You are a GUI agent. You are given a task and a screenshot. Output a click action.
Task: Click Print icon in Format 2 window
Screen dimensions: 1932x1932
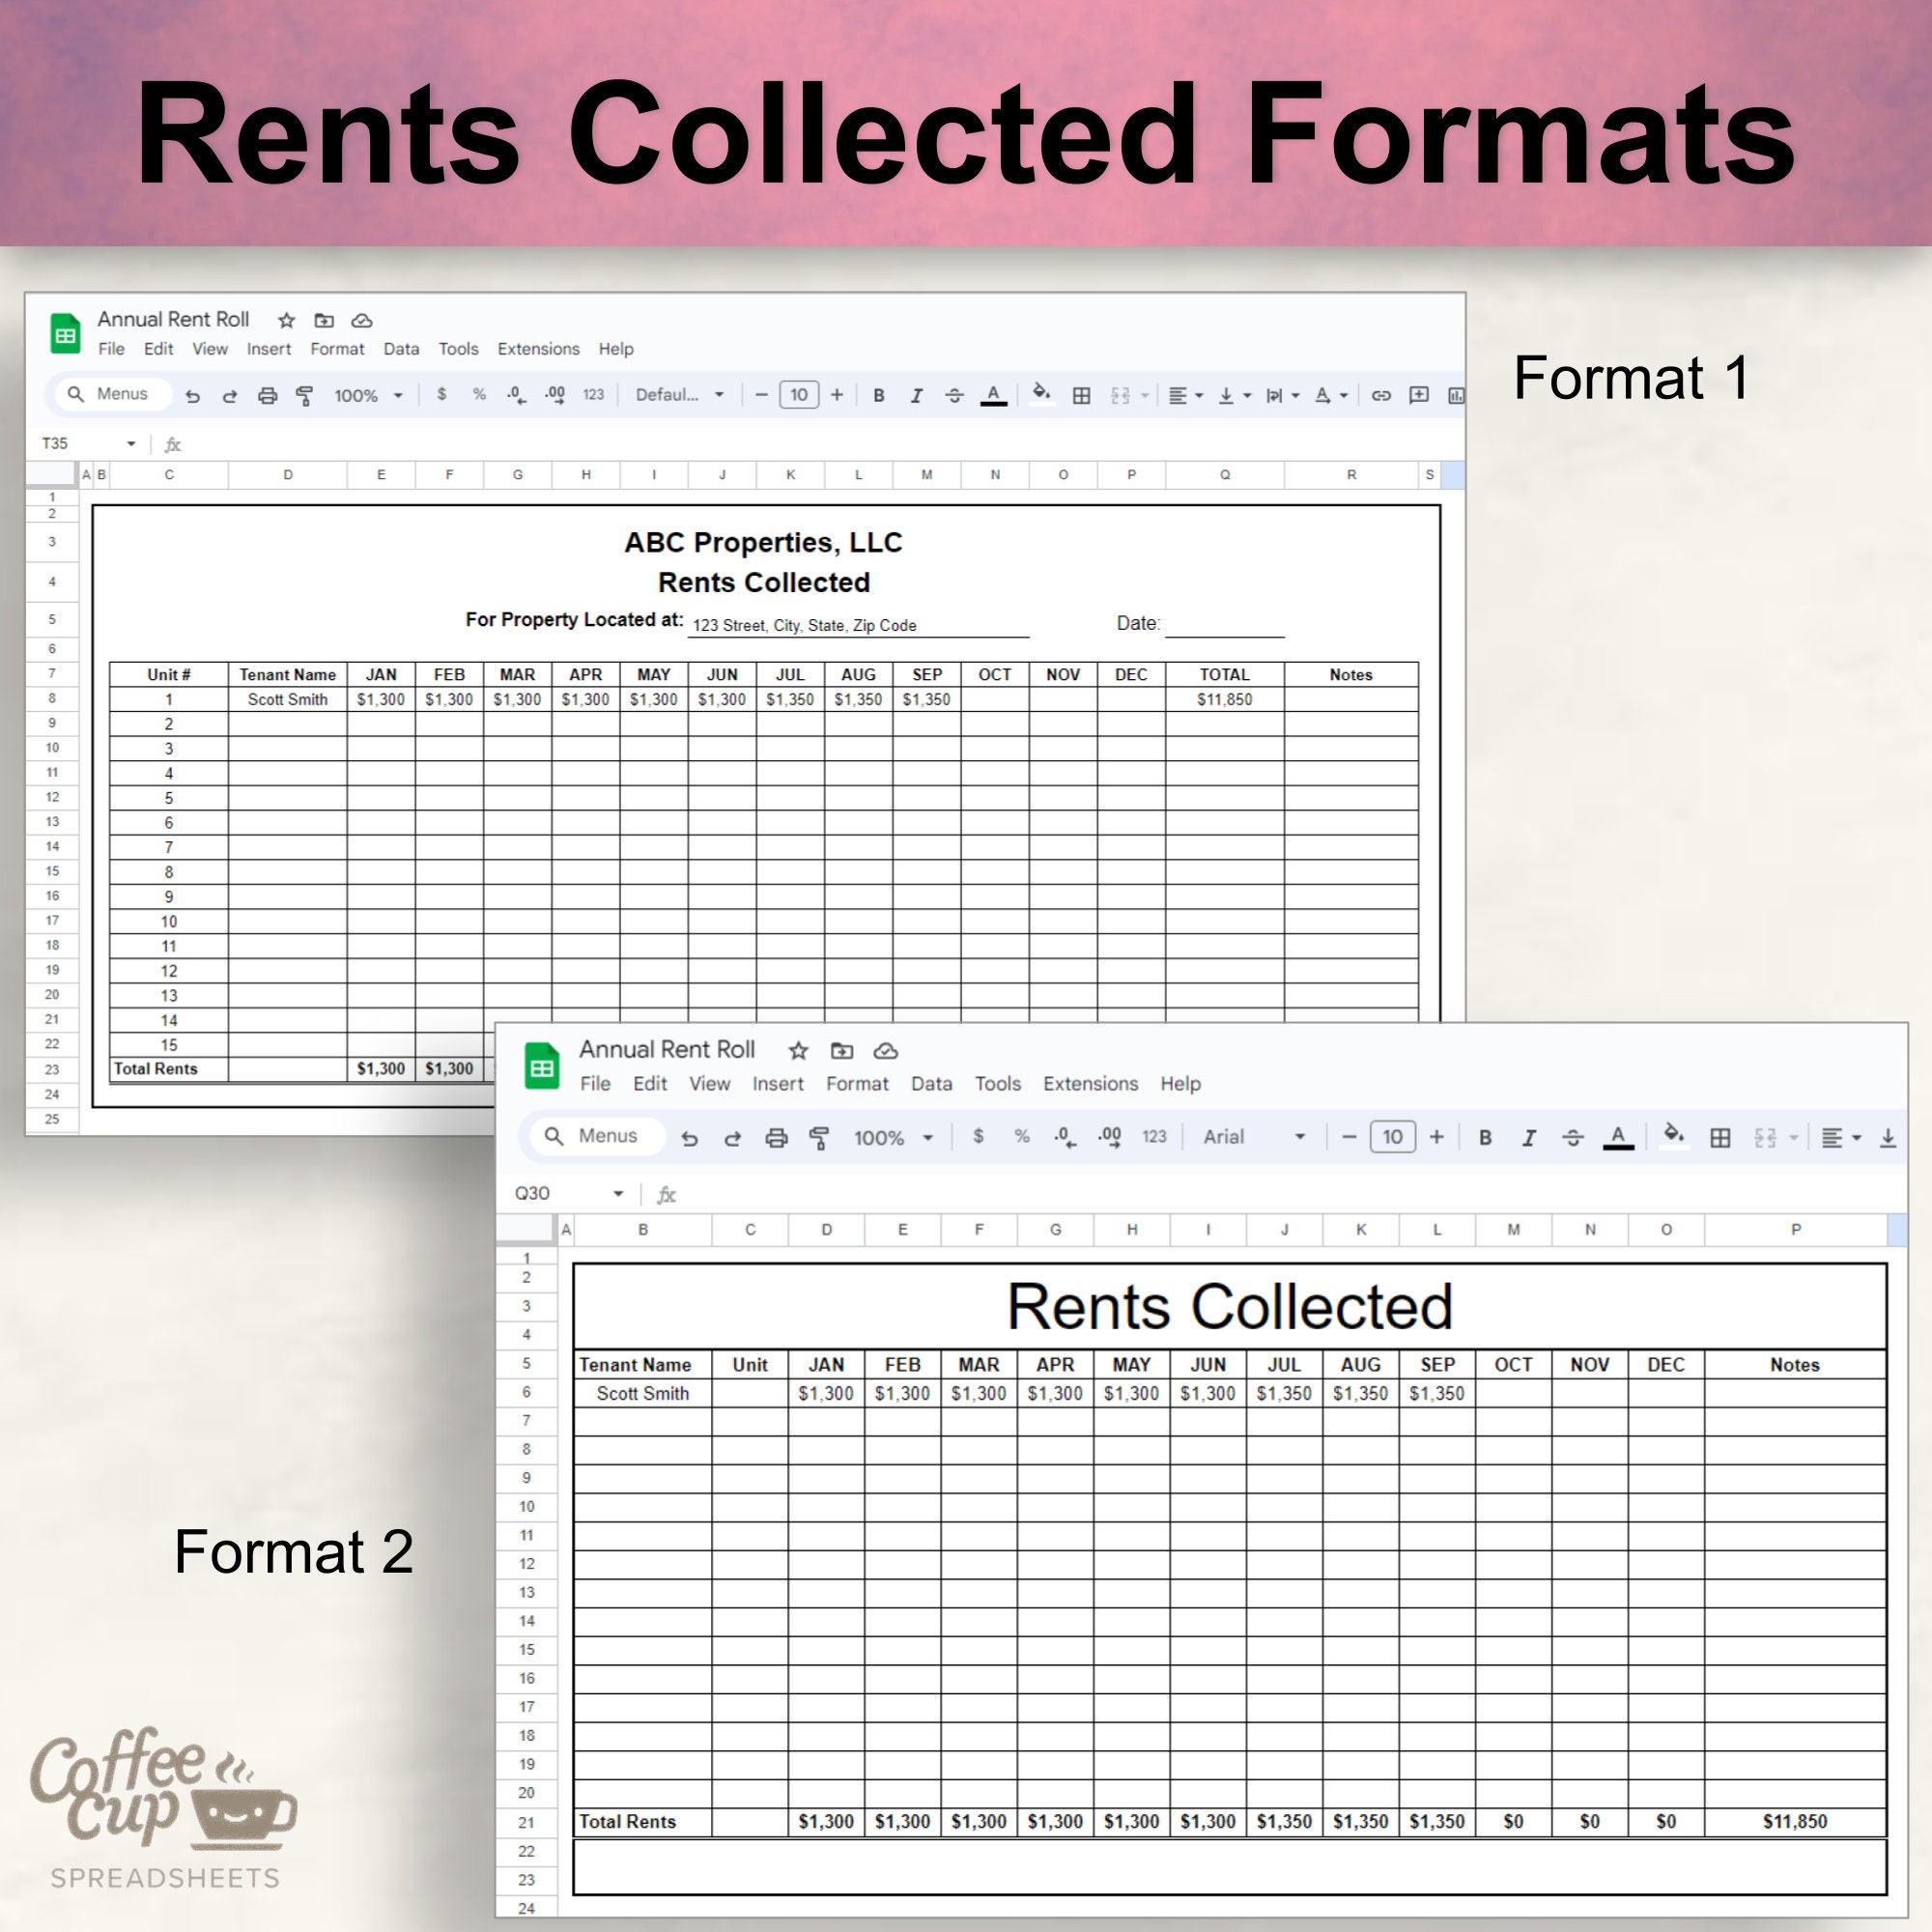tap(776, 1137)
